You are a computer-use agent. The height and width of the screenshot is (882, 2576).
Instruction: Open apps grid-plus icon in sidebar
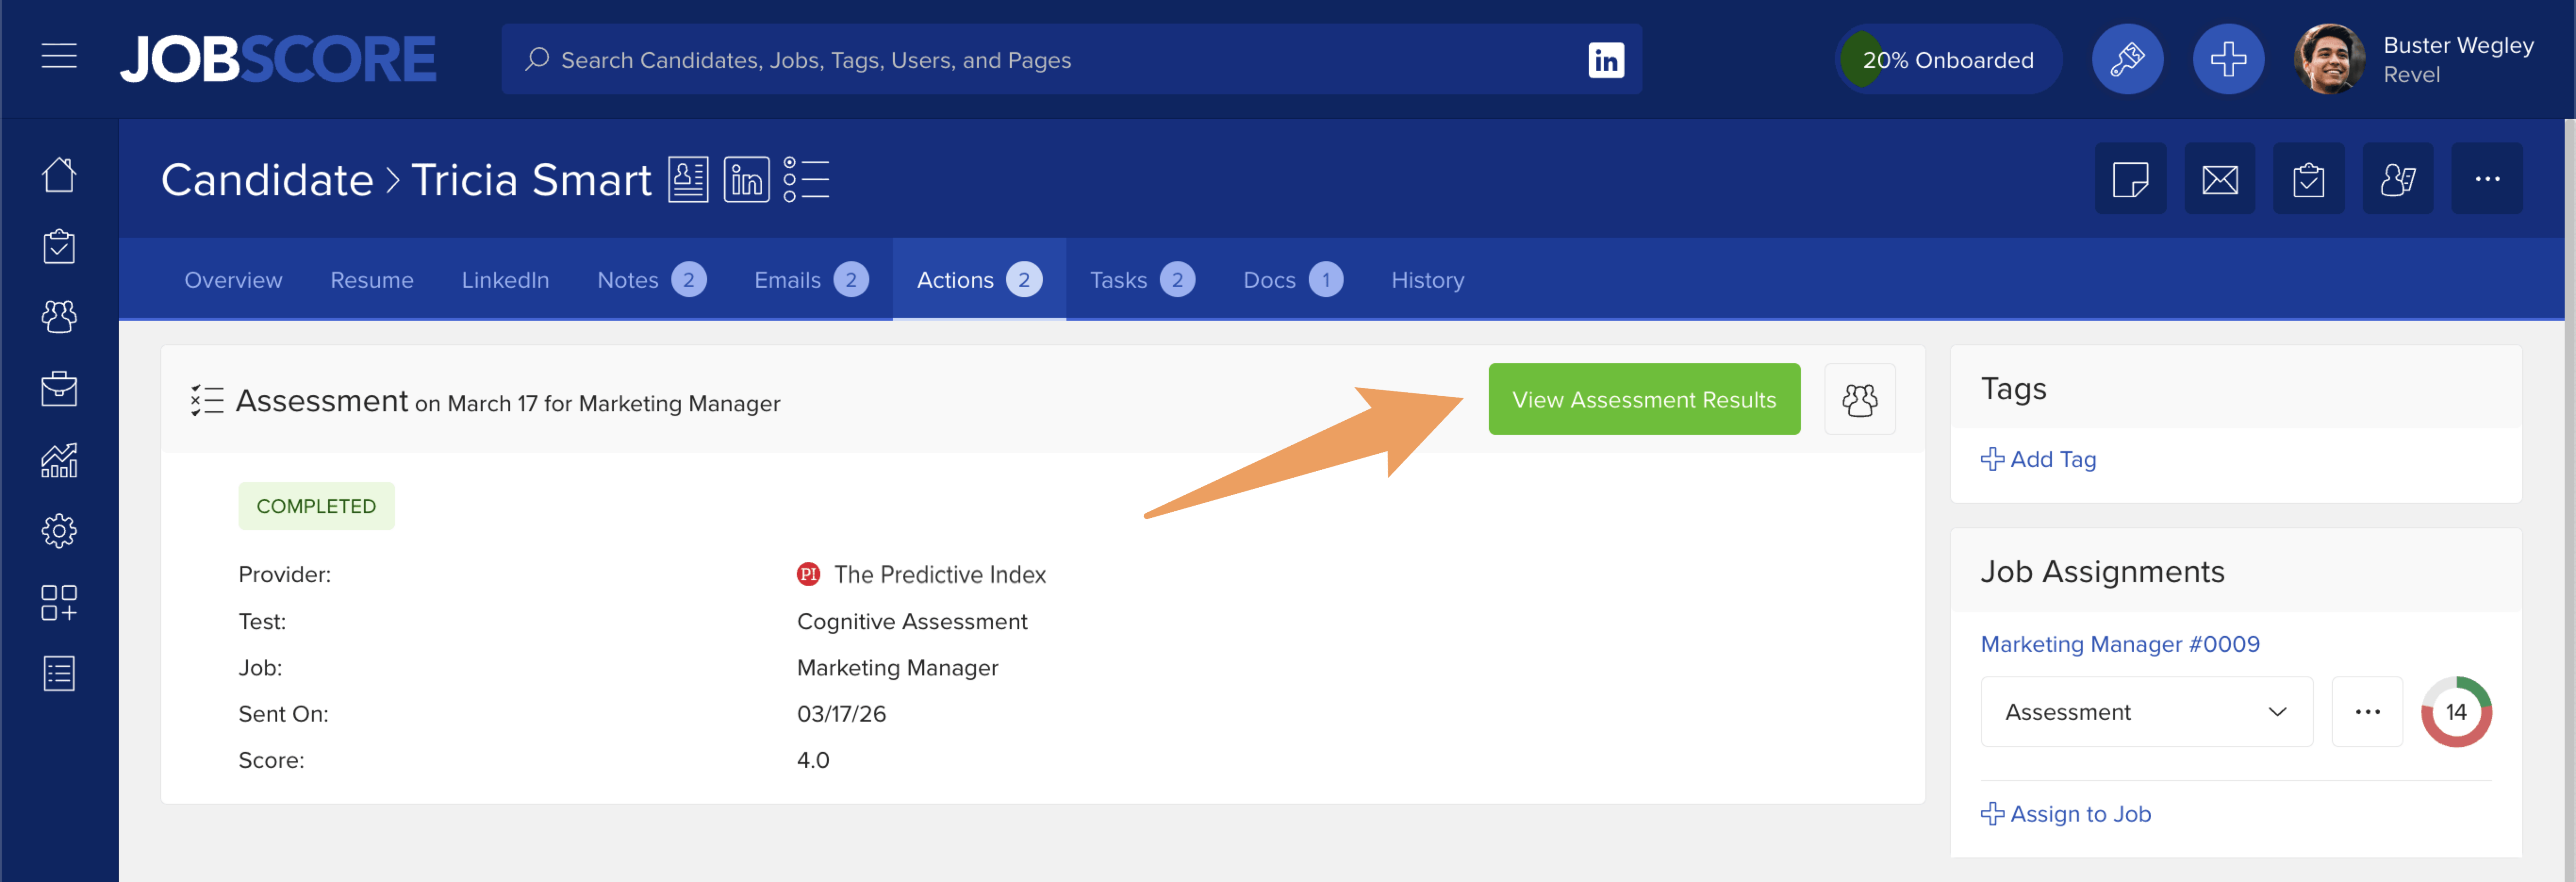coord(59,602)
